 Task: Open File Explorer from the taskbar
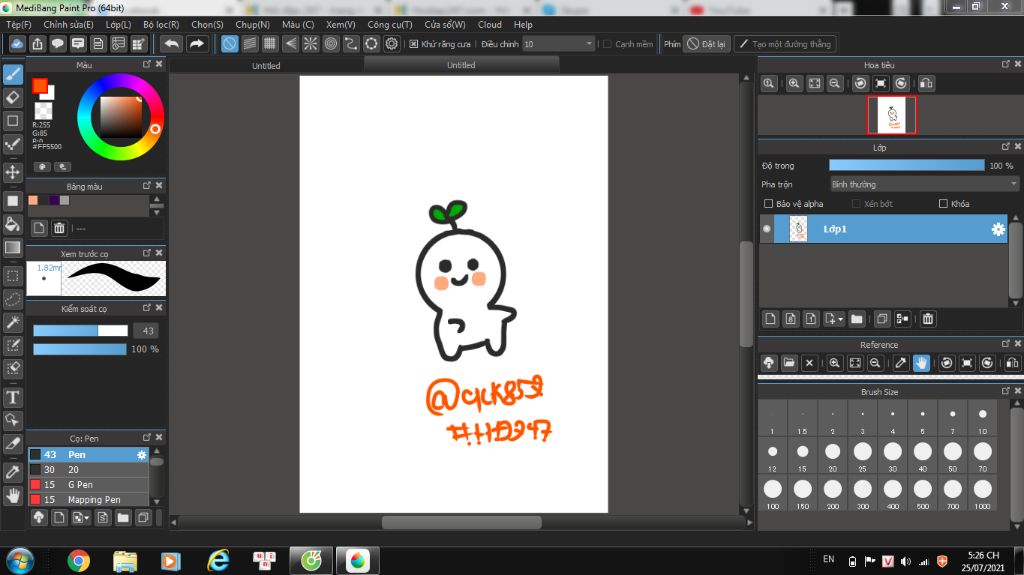pyautogui.click(x=125, y=561)
